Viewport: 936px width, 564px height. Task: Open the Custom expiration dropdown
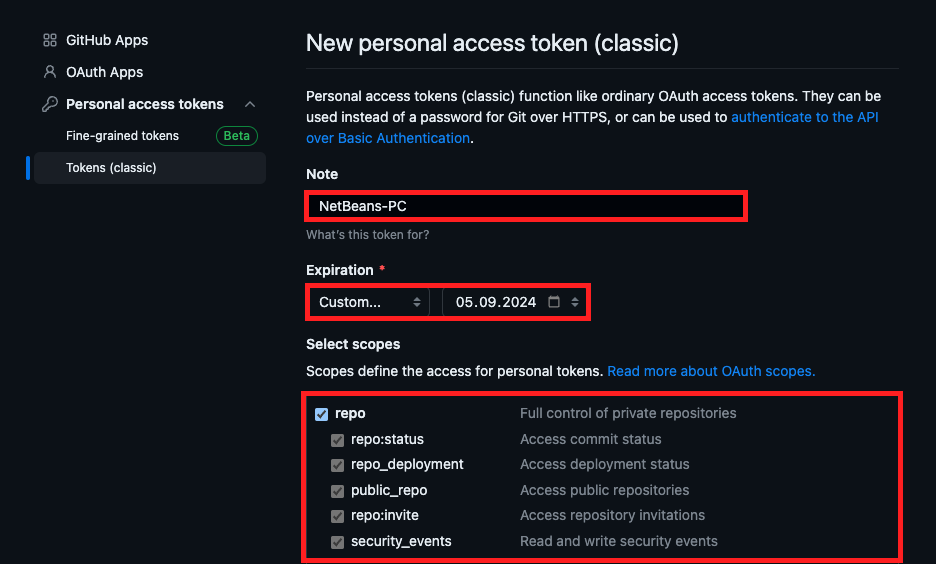pyautogui.click(x=368, y=302)
